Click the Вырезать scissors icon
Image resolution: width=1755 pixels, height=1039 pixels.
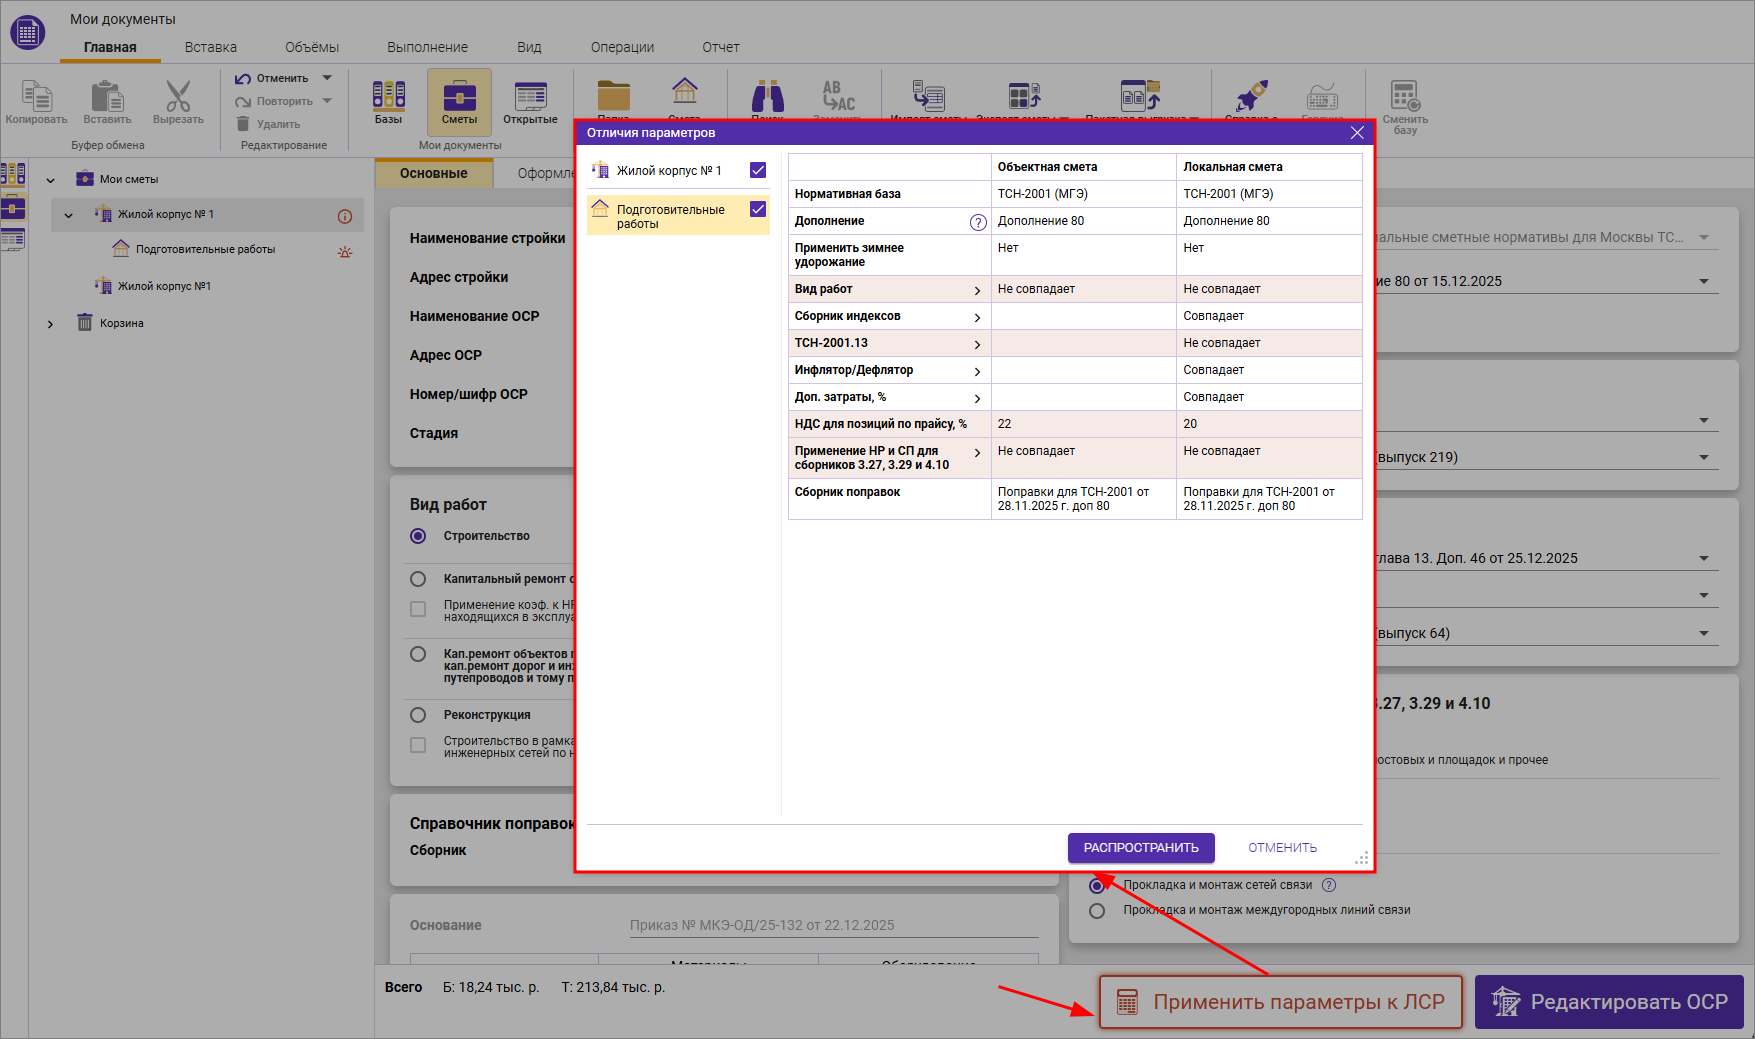(x=178, y=99)
